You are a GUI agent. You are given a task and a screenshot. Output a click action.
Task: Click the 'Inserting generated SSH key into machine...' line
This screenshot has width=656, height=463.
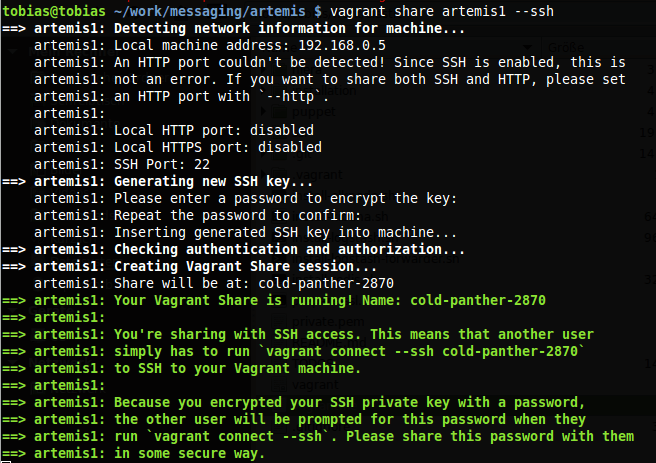coord(277,232)
